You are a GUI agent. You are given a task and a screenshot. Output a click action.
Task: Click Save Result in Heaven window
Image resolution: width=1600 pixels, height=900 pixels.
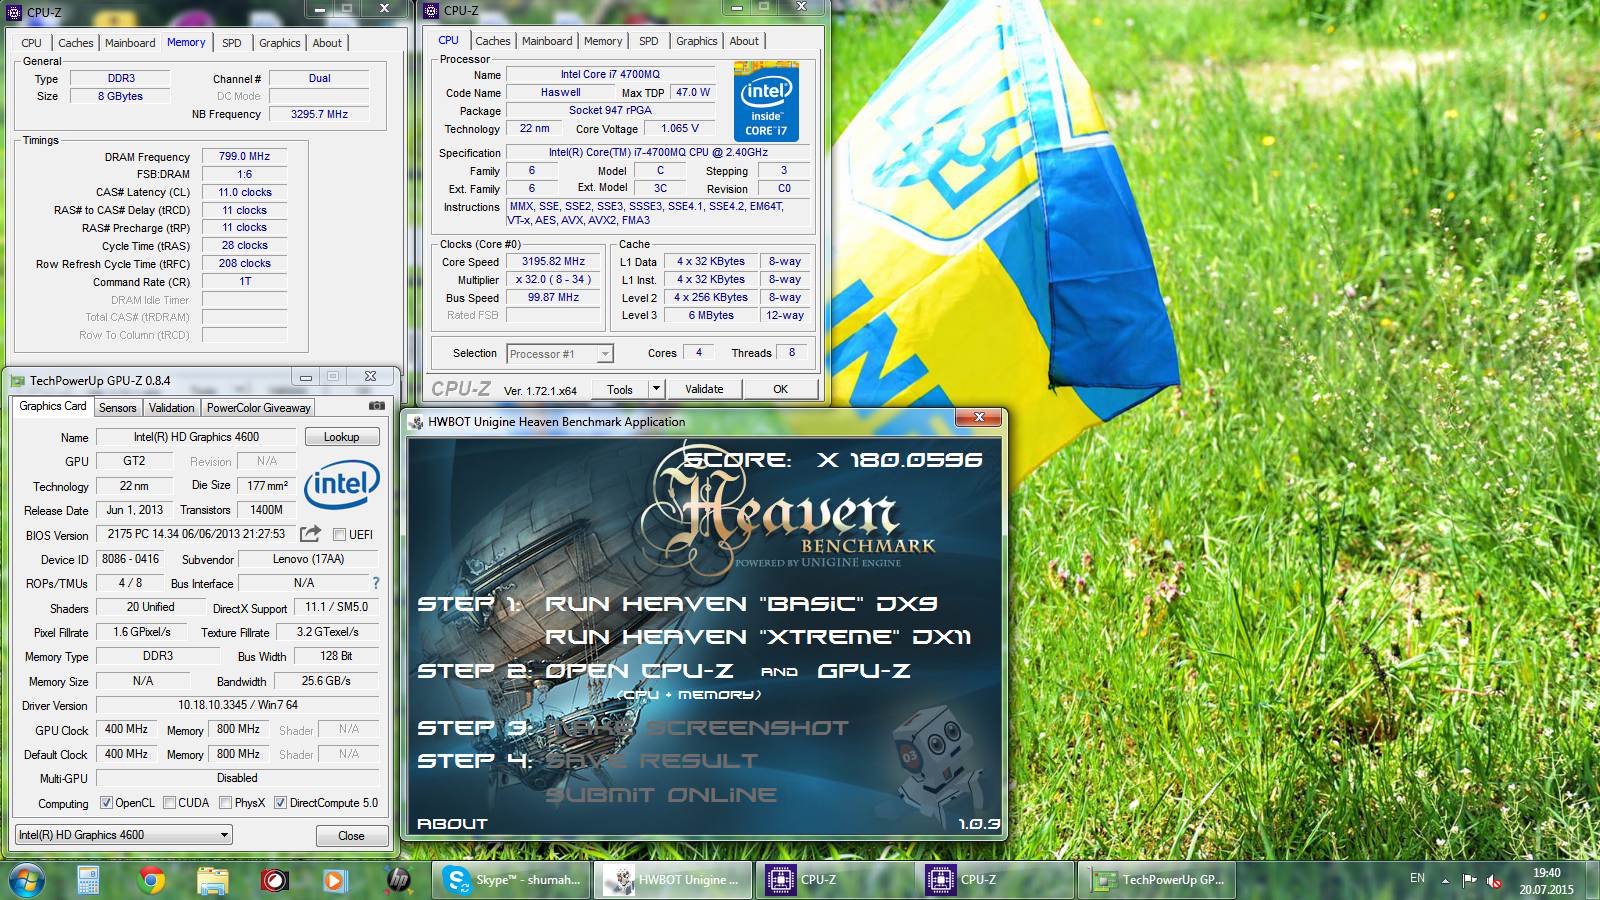(652, 761)
